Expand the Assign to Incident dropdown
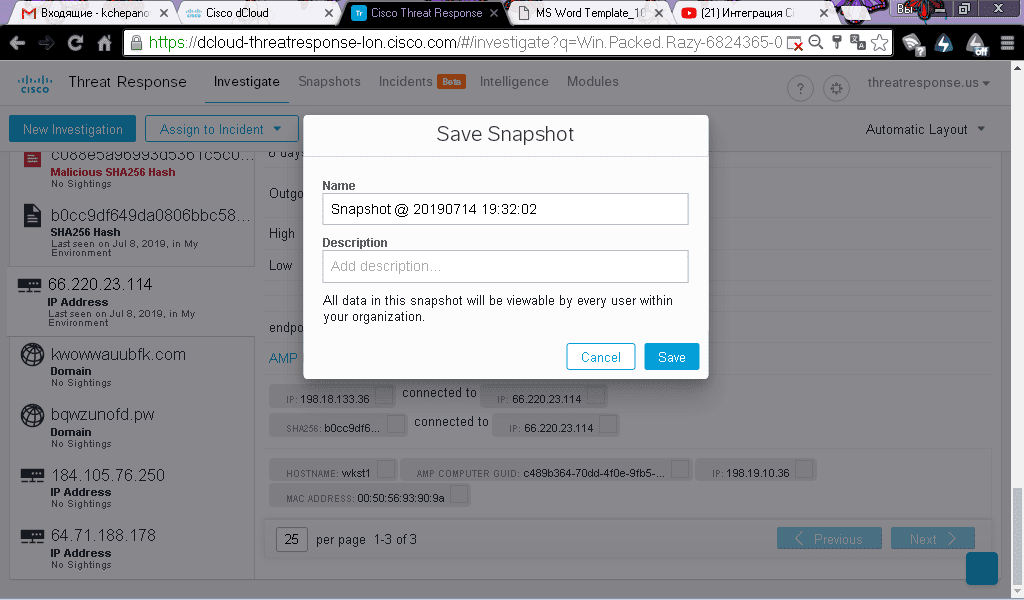This screenshot has height=600, width=1024. pyautogui.click(x=221, y=129)
